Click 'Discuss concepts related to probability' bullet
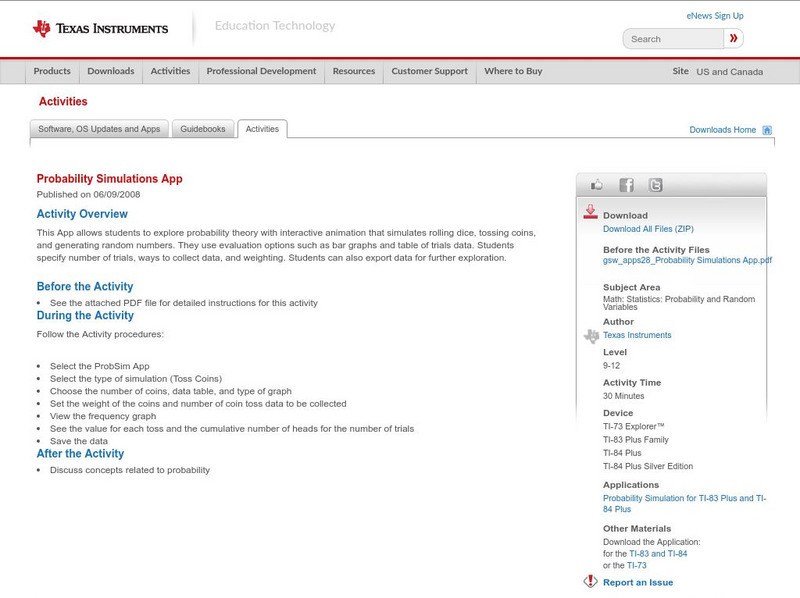The image size is (800, 598). [x=130, y=470]
